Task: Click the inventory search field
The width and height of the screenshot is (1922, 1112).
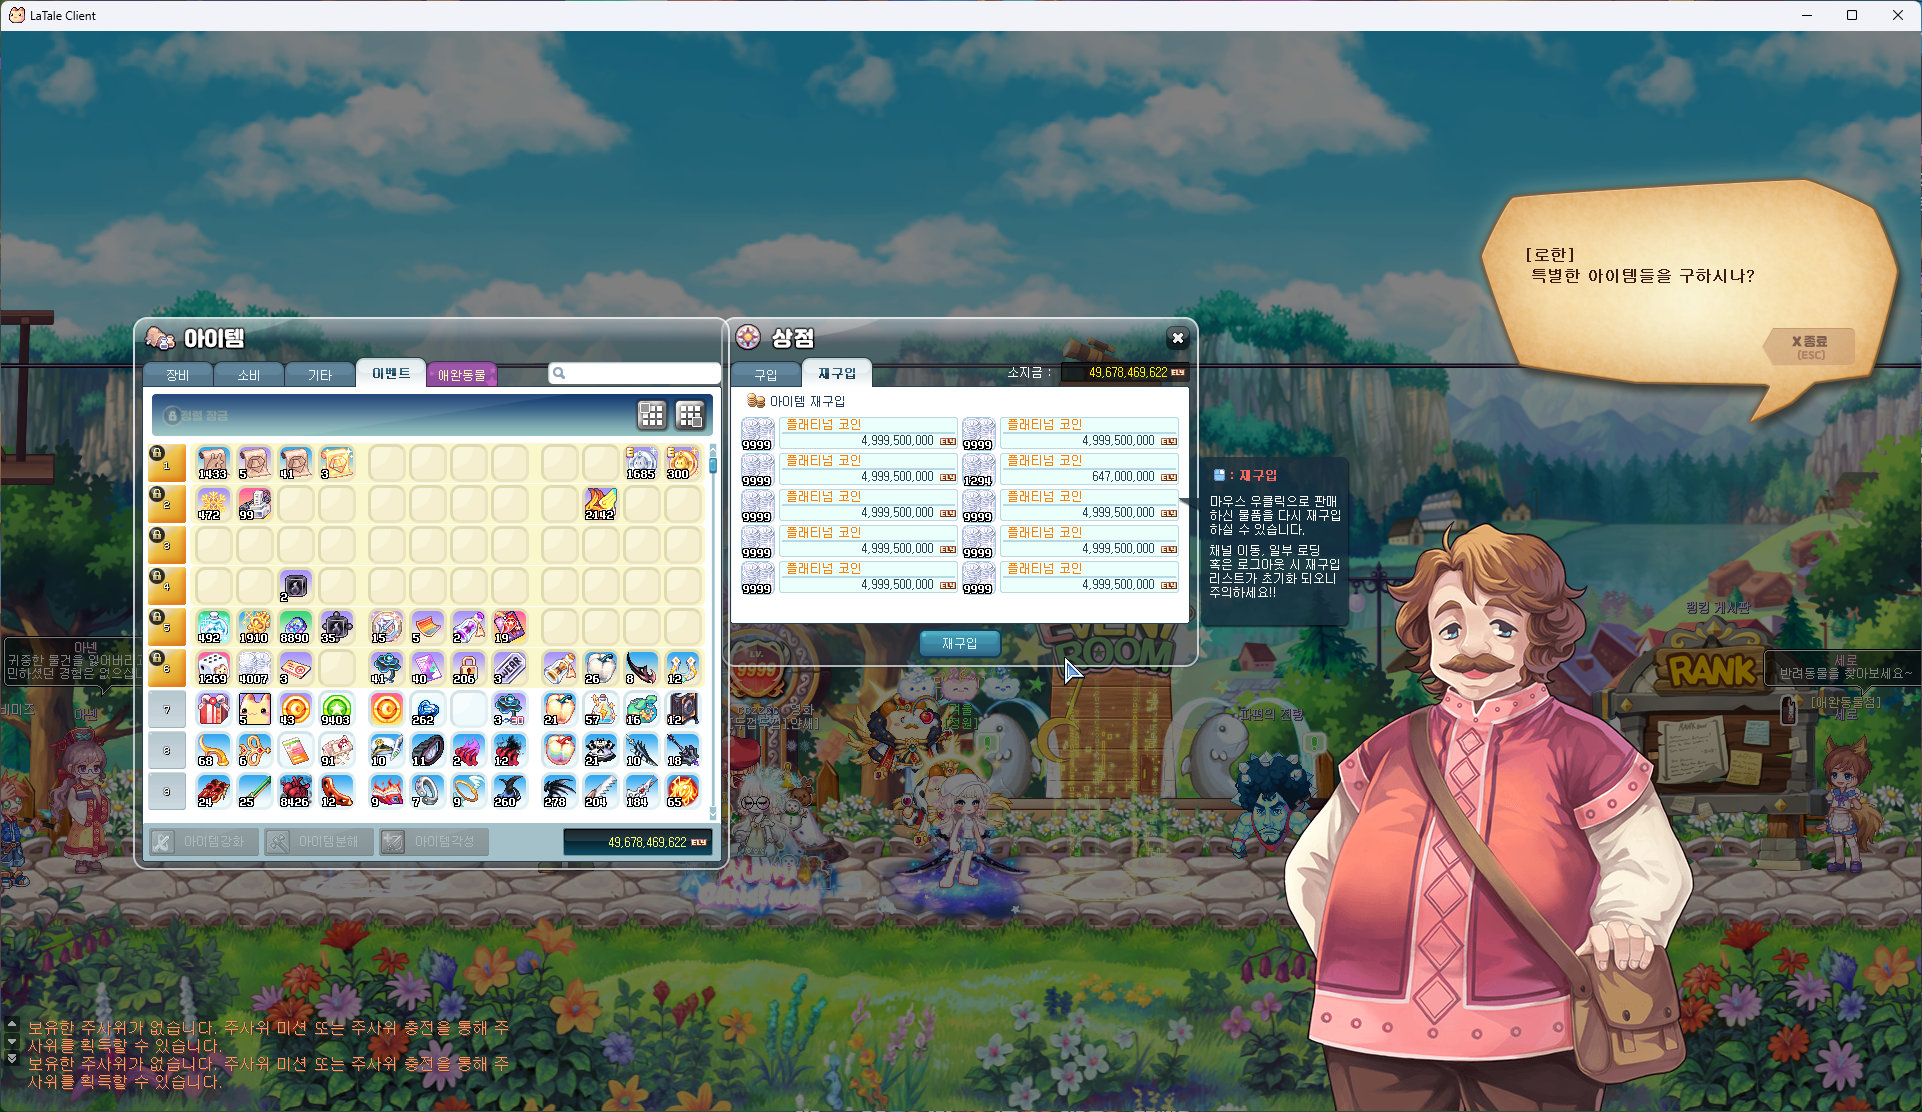Action: click(x=640, y=373)
